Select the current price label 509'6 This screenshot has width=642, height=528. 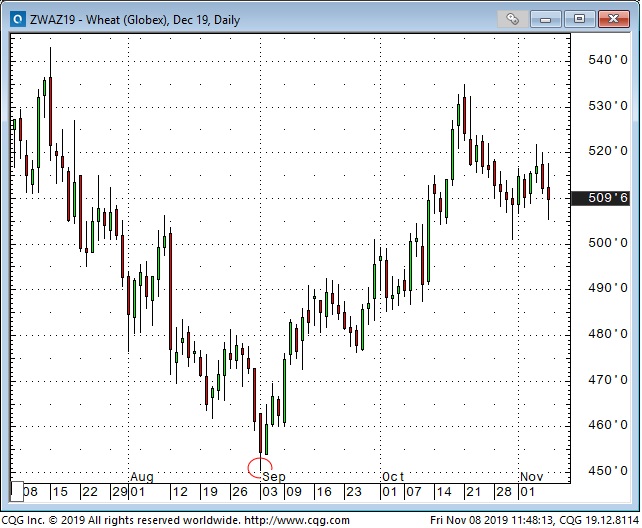pyautogui.click(x=601, y=198)
